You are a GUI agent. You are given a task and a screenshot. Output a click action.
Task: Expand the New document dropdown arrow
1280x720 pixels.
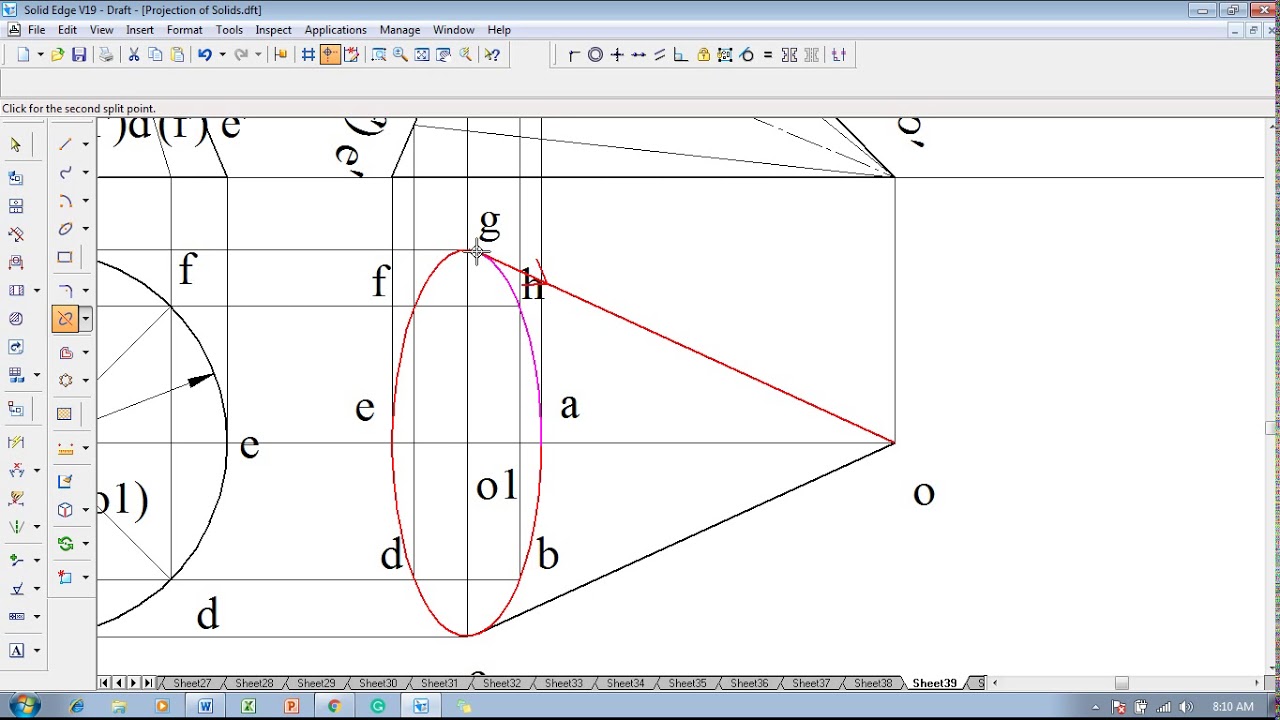pyautogui.click(x=40, y=55)
